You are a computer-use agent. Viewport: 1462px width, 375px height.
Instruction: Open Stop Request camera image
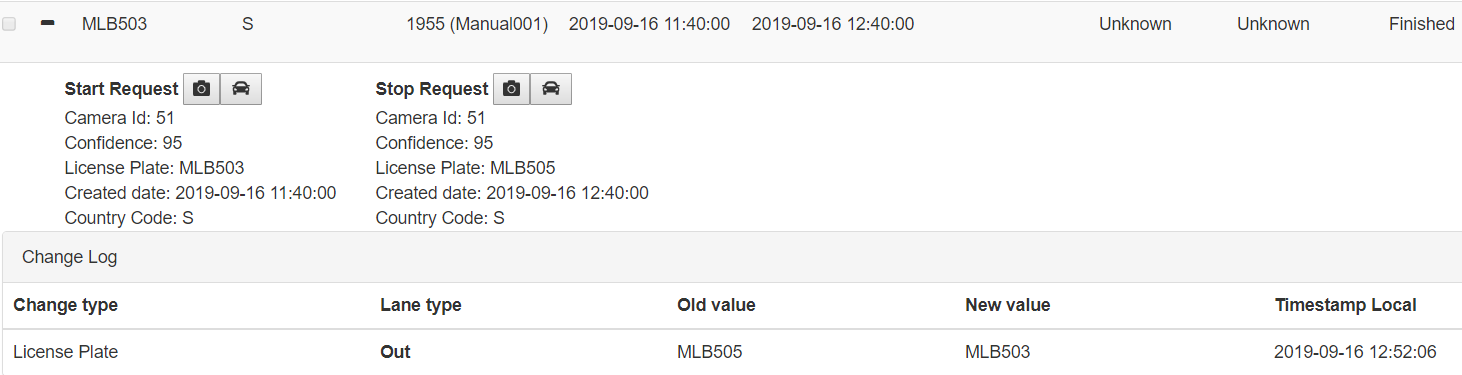point(511,89)
